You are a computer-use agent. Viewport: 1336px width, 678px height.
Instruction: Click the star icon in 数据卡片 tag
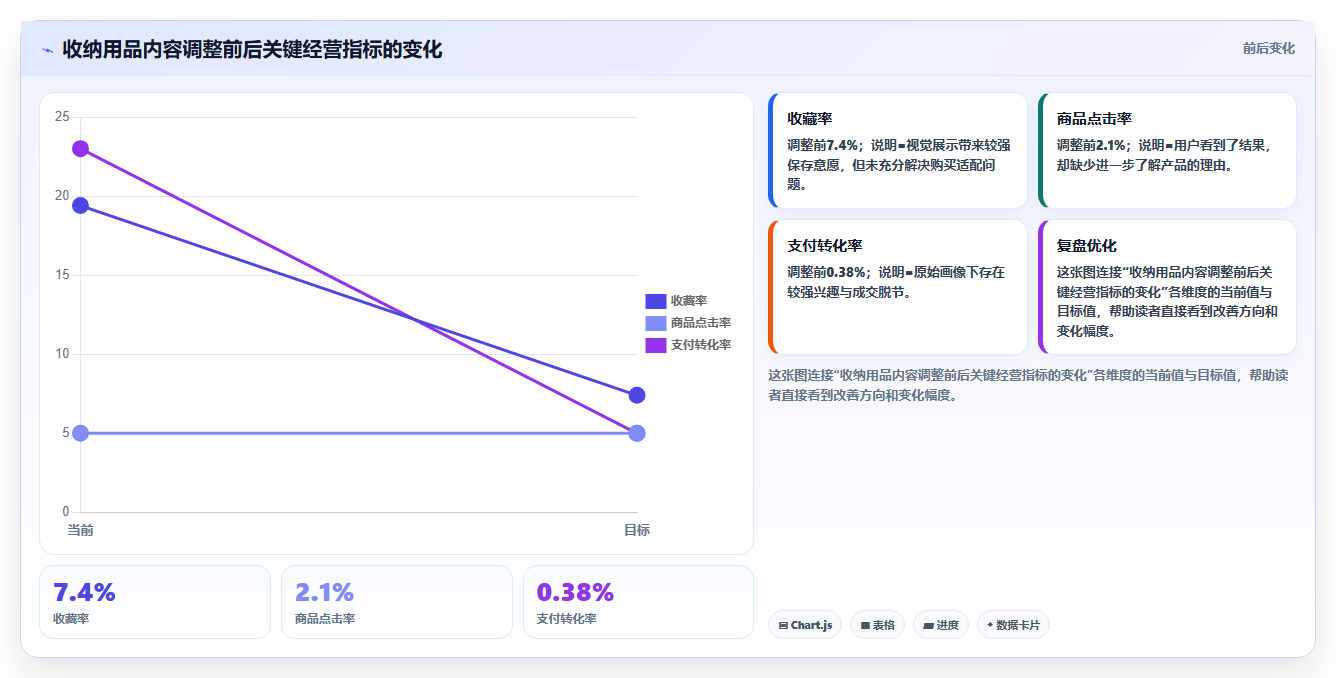(990, 625)
